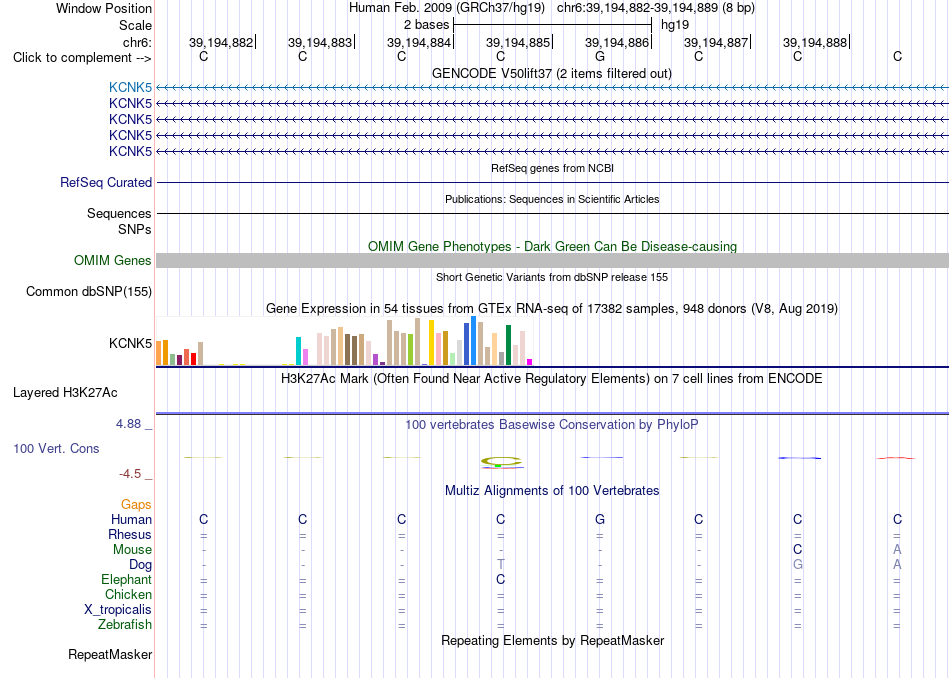Screen dimensions: 950x678
Task: Click the "GENCODE V50lift37 (2 items filtered out)" title
Action: coord(552,73)
